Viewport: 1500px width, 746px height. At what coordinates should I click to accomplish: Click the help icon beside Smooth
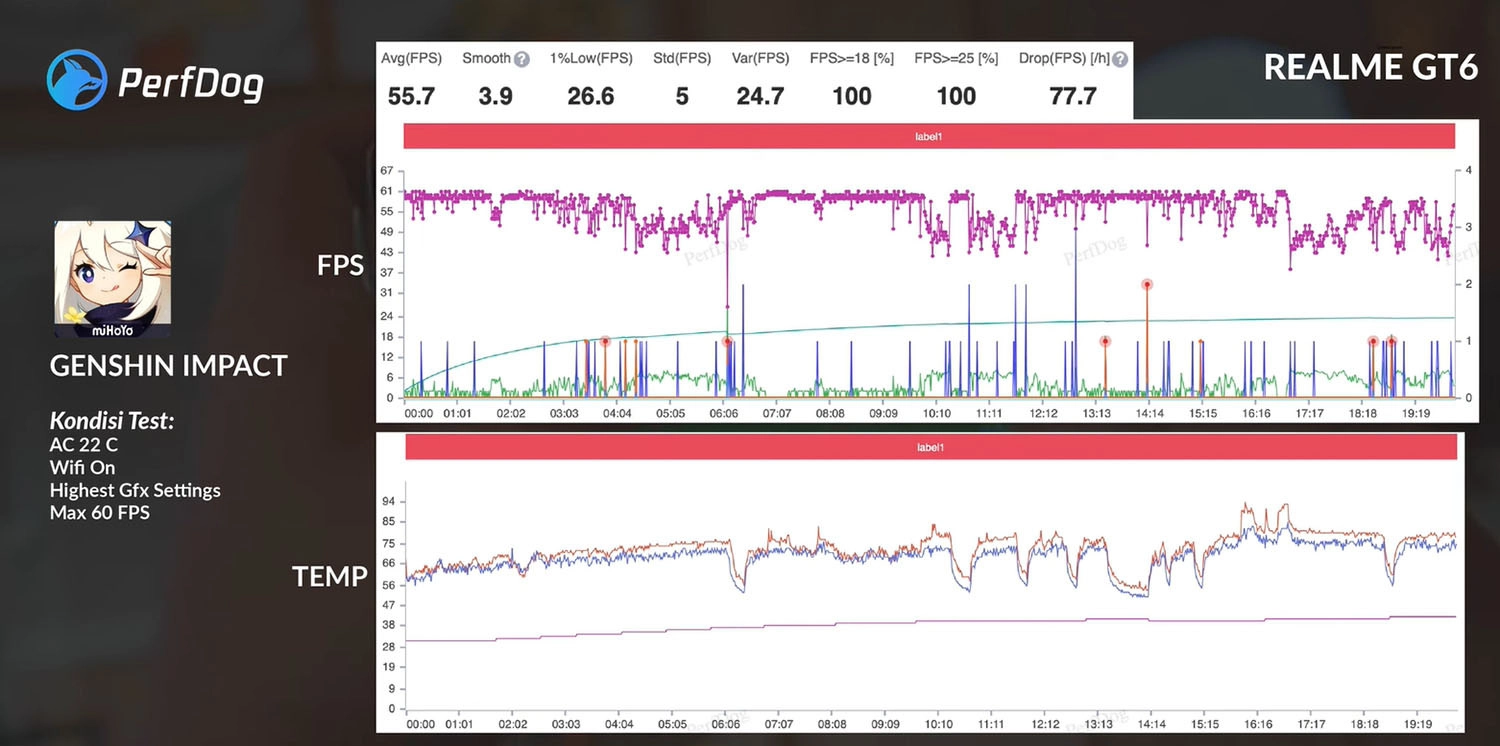(x=521, y=59)
